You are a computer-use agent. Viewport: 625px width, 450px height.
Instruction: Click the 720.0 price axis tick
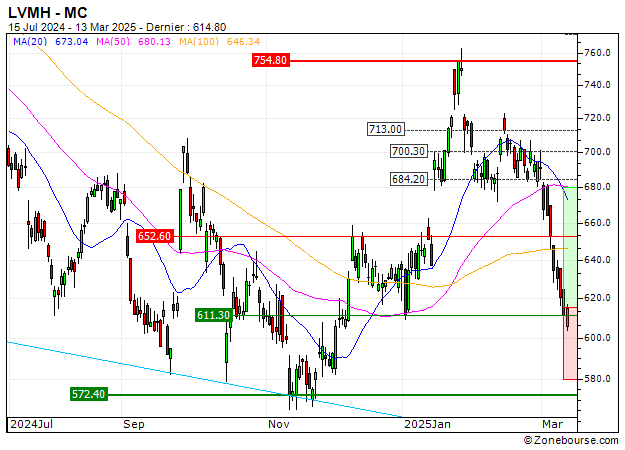(x=597, y=118)
